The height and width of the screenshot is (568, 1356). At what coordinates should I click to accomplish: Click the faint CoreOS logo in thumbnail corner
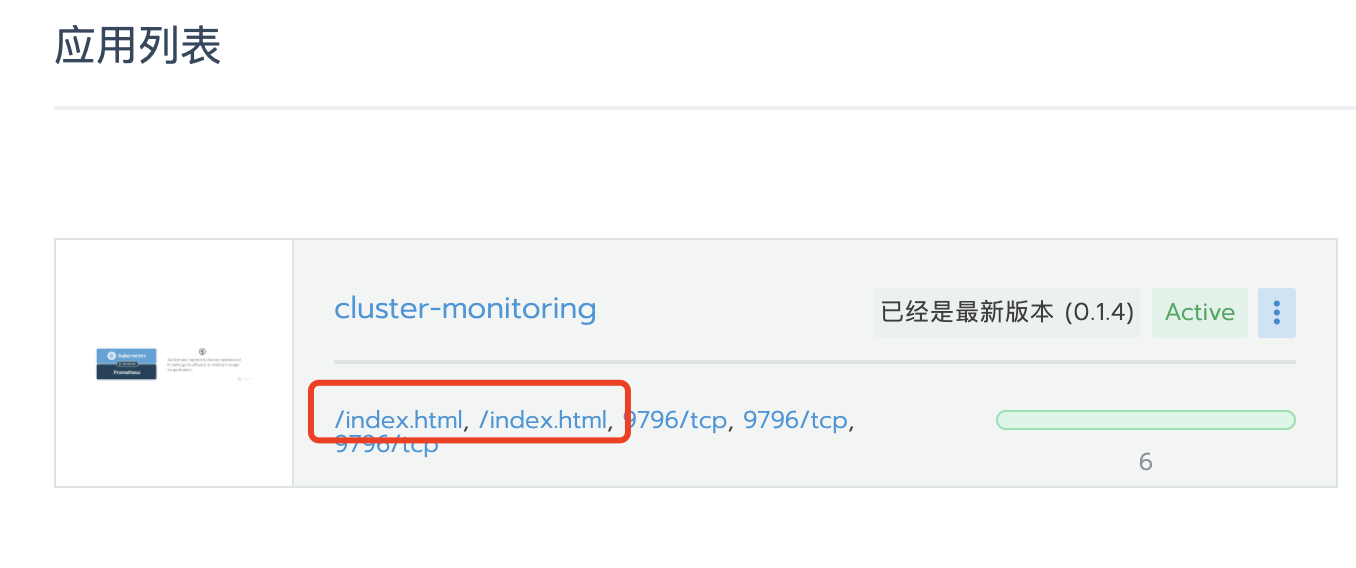(245, 379)
